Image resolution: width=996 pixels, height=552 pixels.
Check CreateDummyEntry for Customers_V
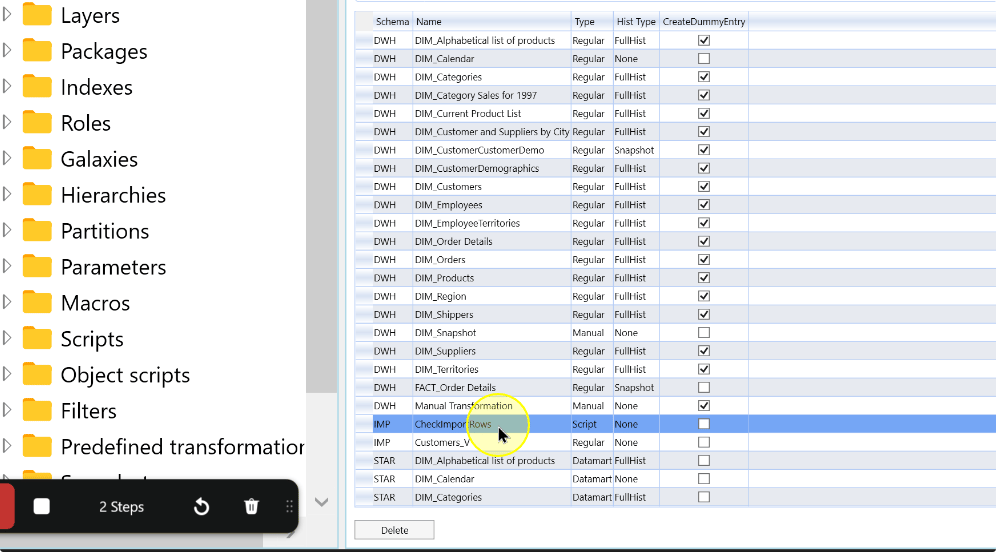[704, 442]
